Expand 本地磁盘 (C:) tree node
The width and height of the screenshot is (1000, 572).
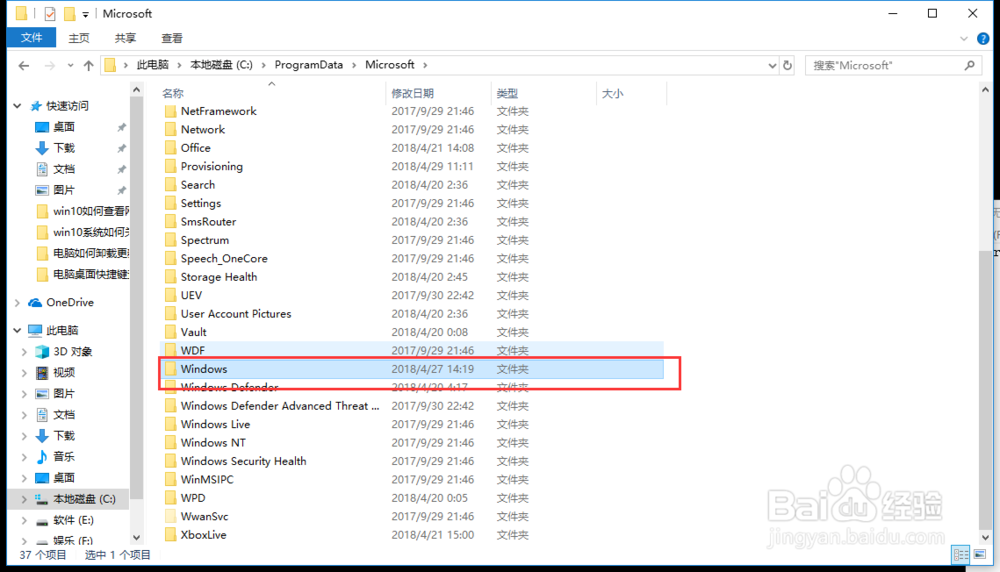click(x=24, y=499)
